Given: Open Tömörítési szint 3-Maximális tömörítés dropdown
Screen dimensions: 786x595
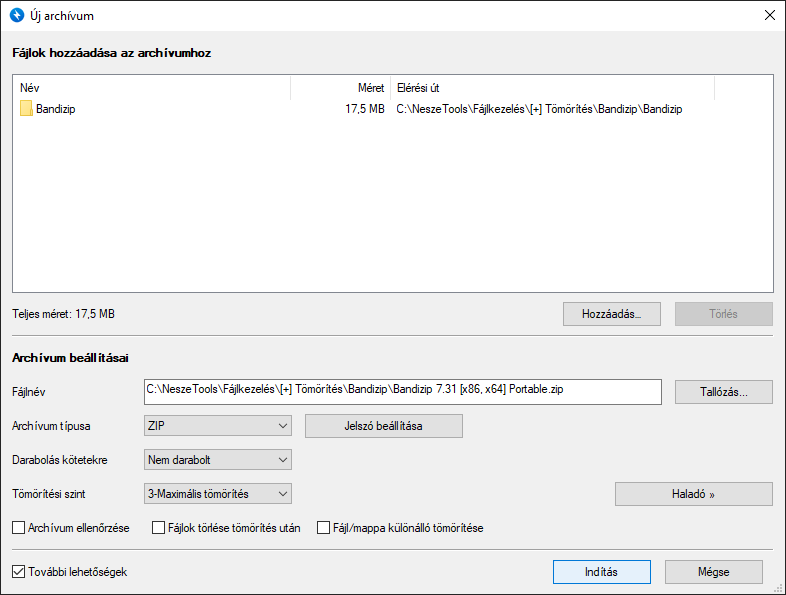Looking at the screenshot, I should (218, 494).
